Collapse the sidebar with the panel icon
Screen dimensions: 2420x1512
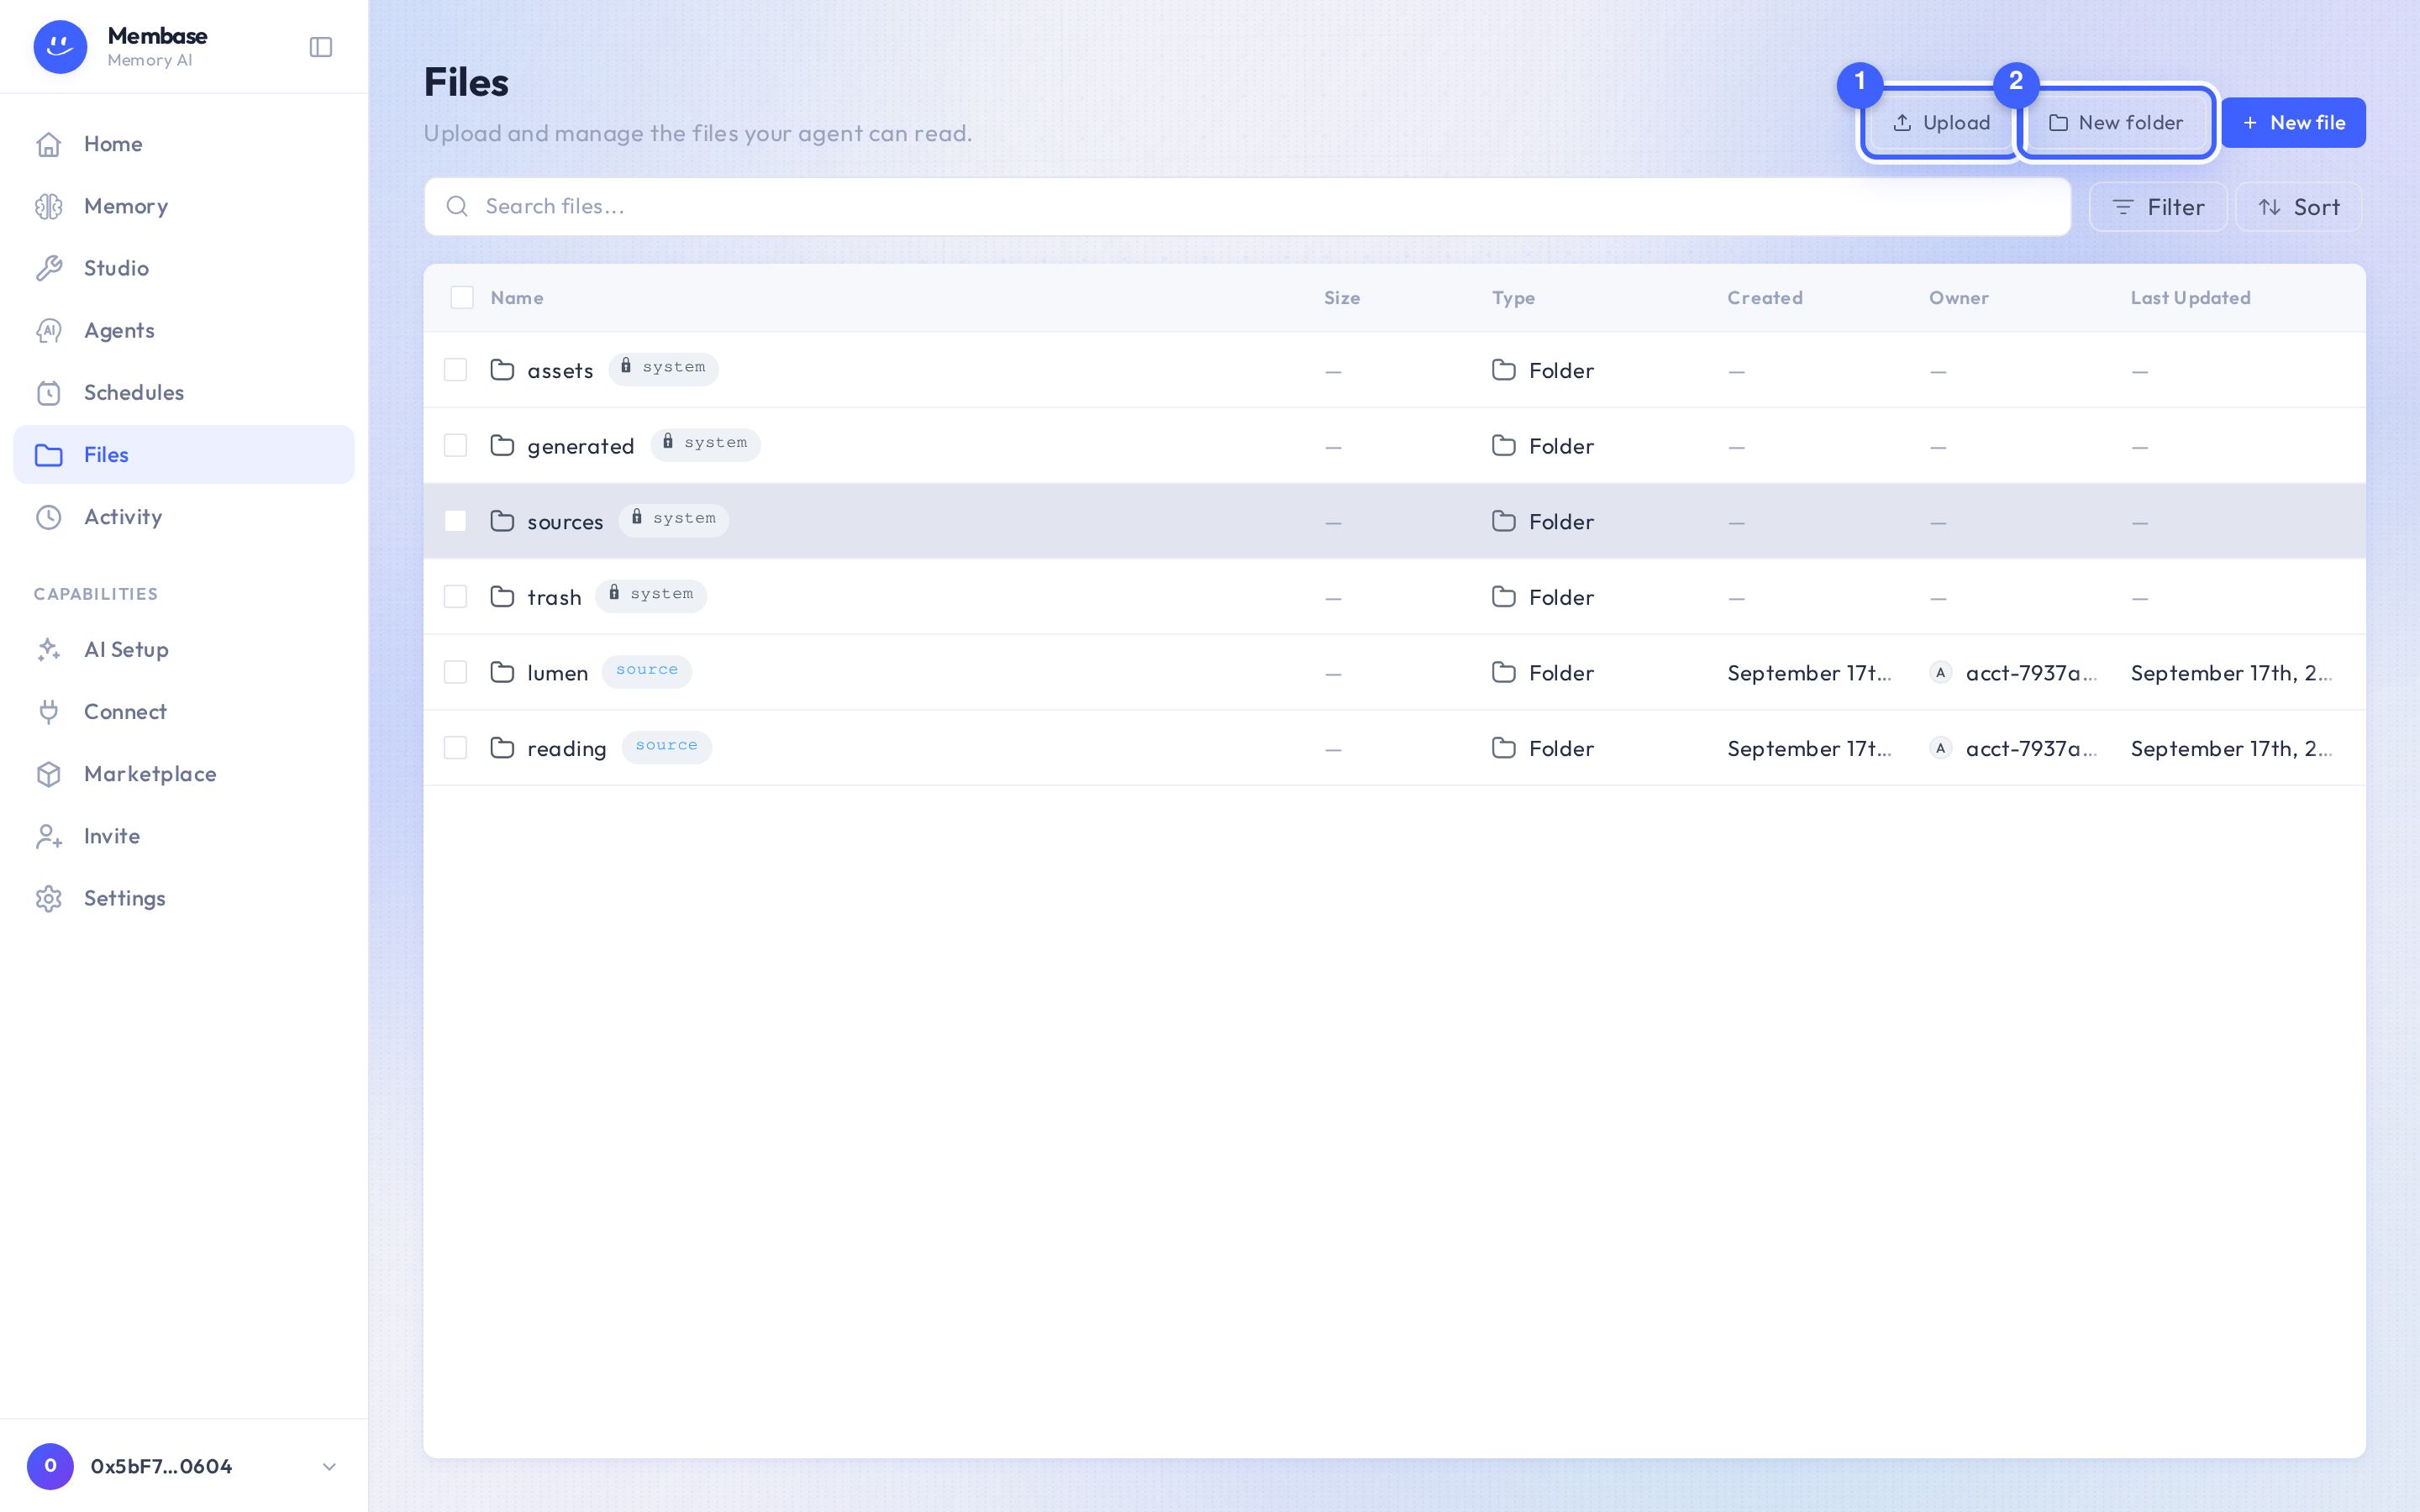click(320, 47)
